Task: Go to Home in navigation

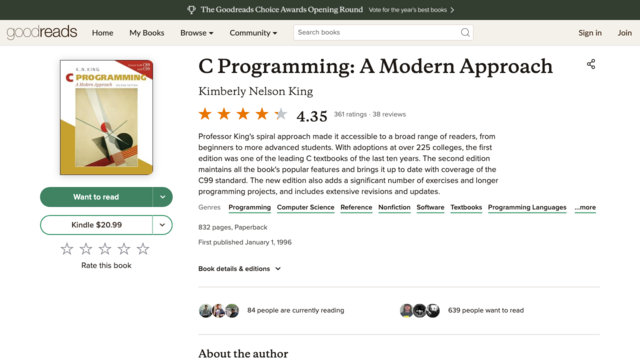Action: [102, 33]
